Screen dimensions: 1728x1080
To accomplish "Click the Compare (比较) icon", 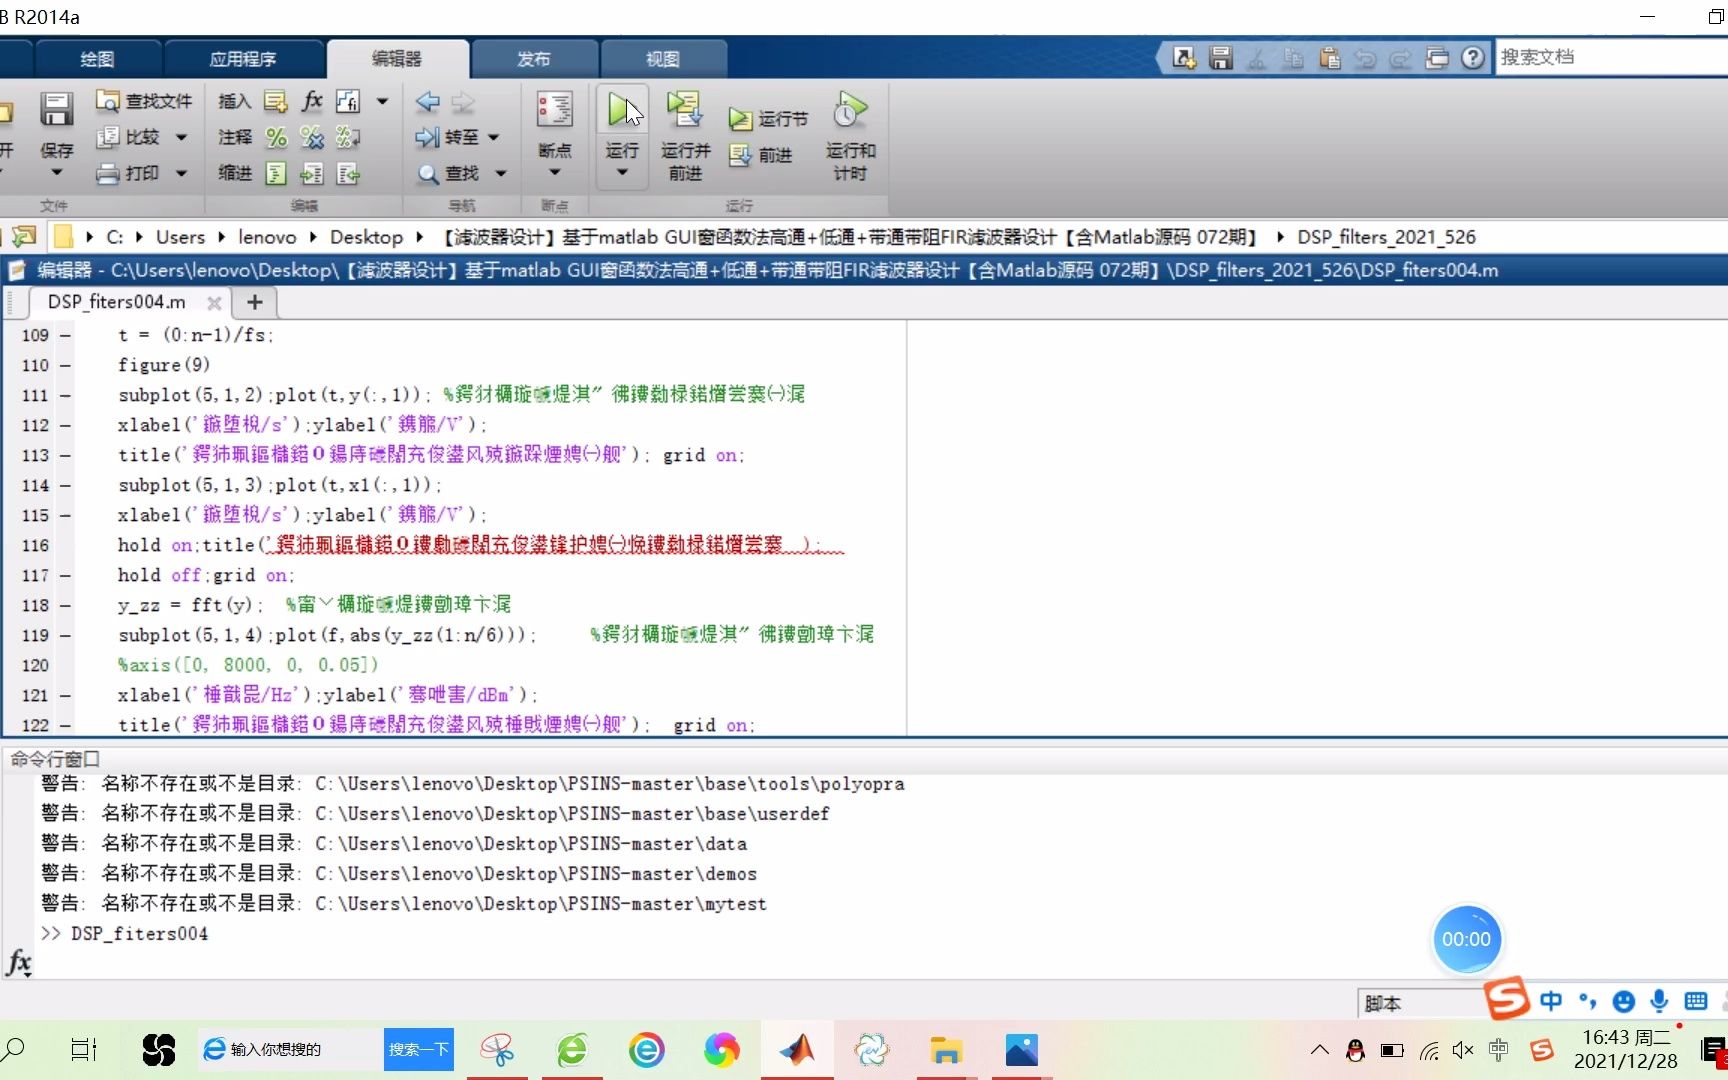I will [x=107, y=137].
